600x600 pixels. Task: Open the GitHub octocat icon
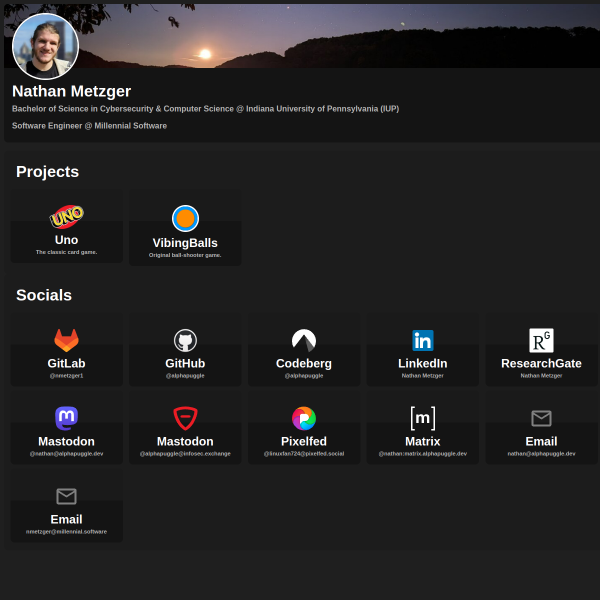point(185,340)
